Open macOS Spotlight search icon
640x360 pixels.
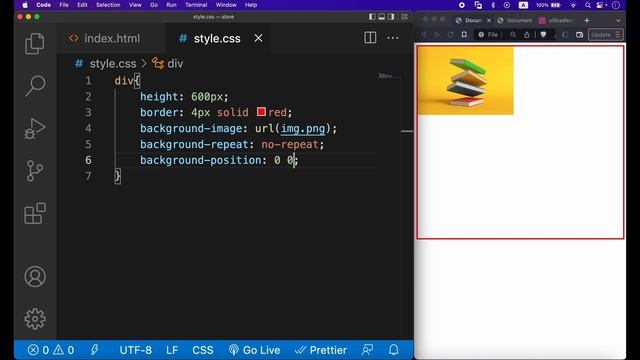pyautogui.click(x=588, y=5)
